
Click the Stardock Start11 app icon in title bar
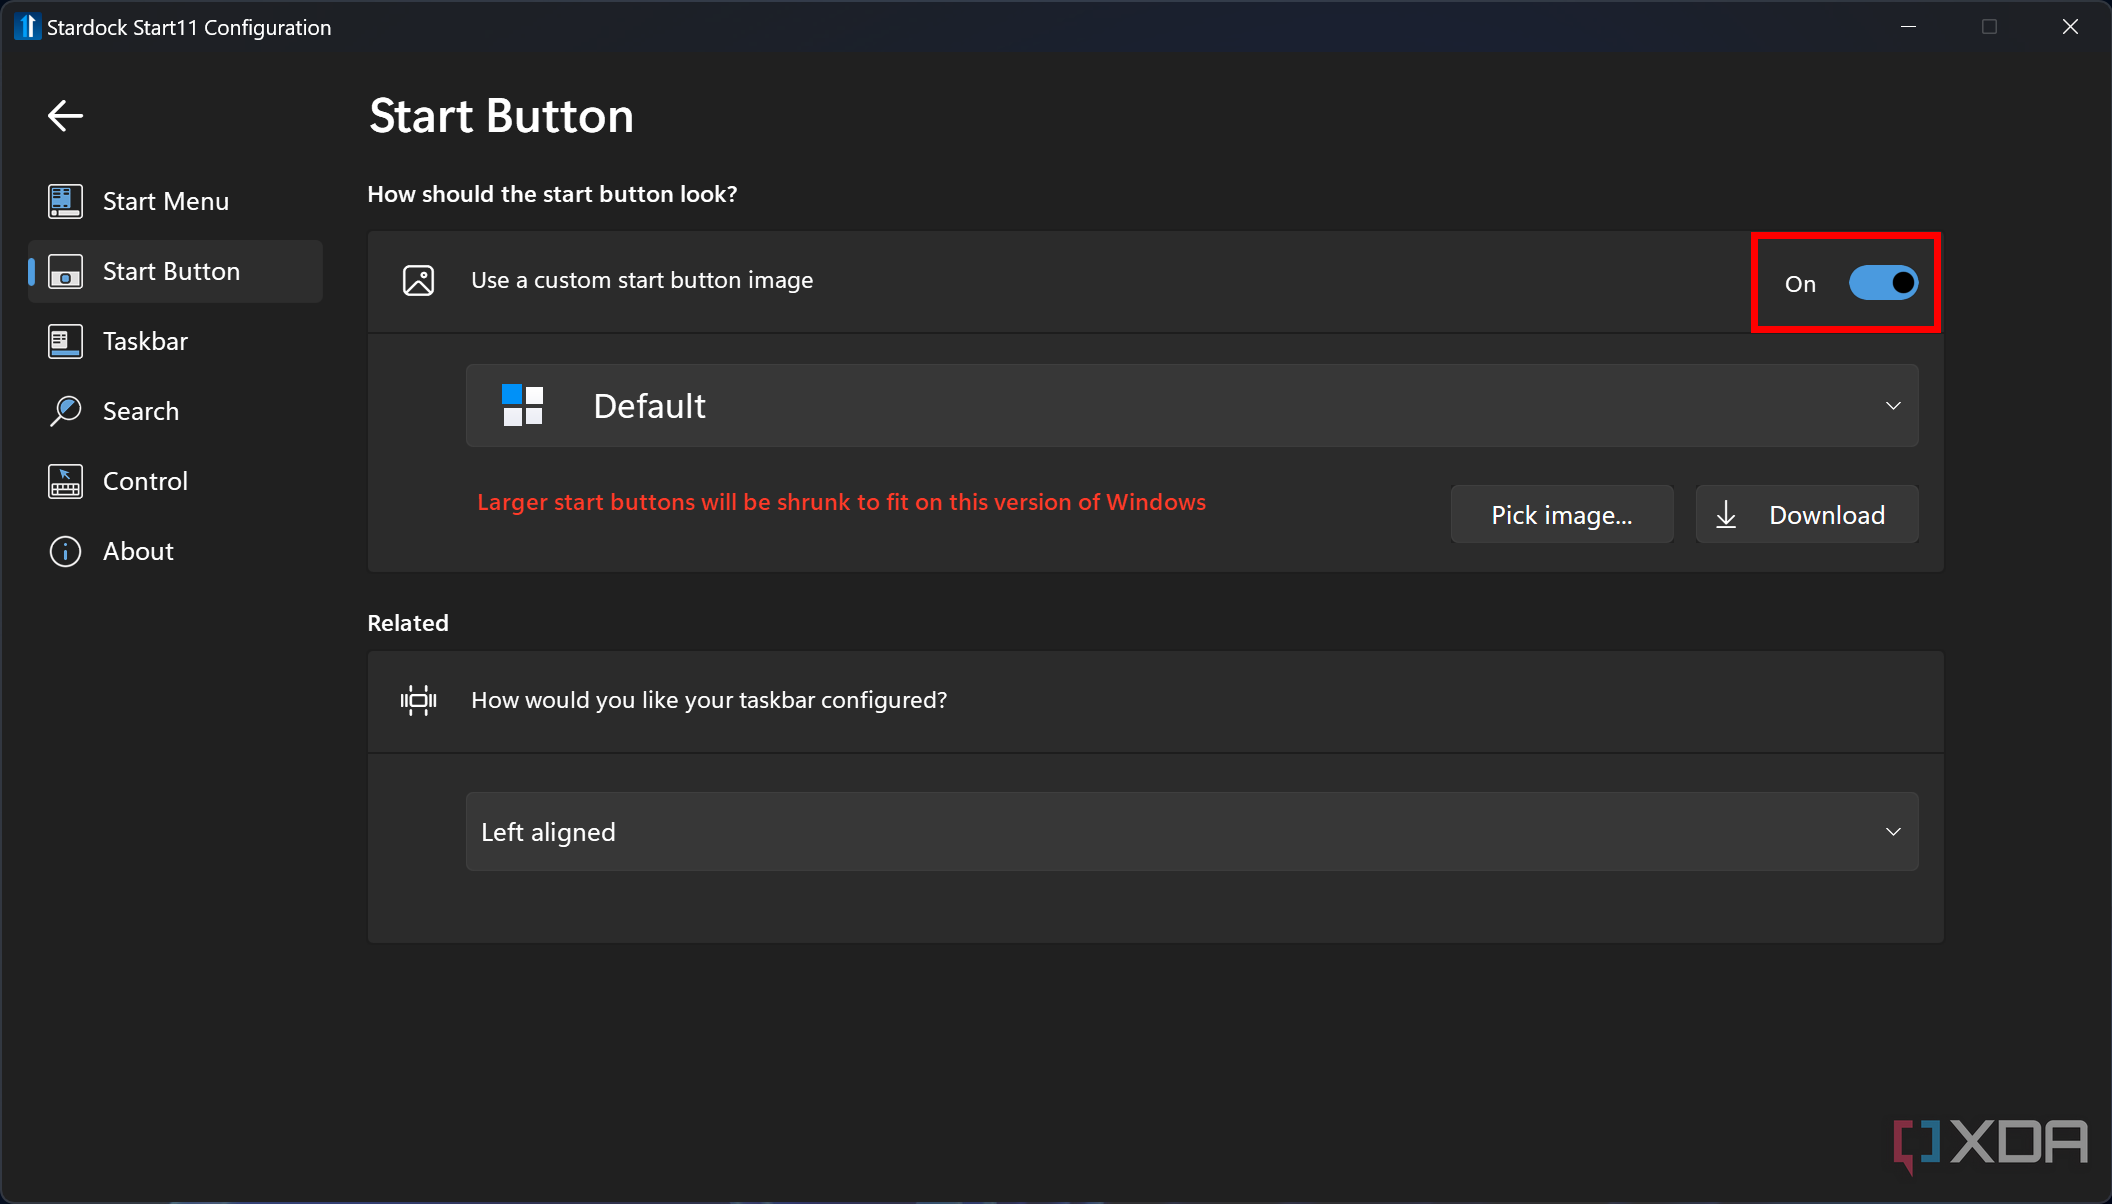coord(27,27)
